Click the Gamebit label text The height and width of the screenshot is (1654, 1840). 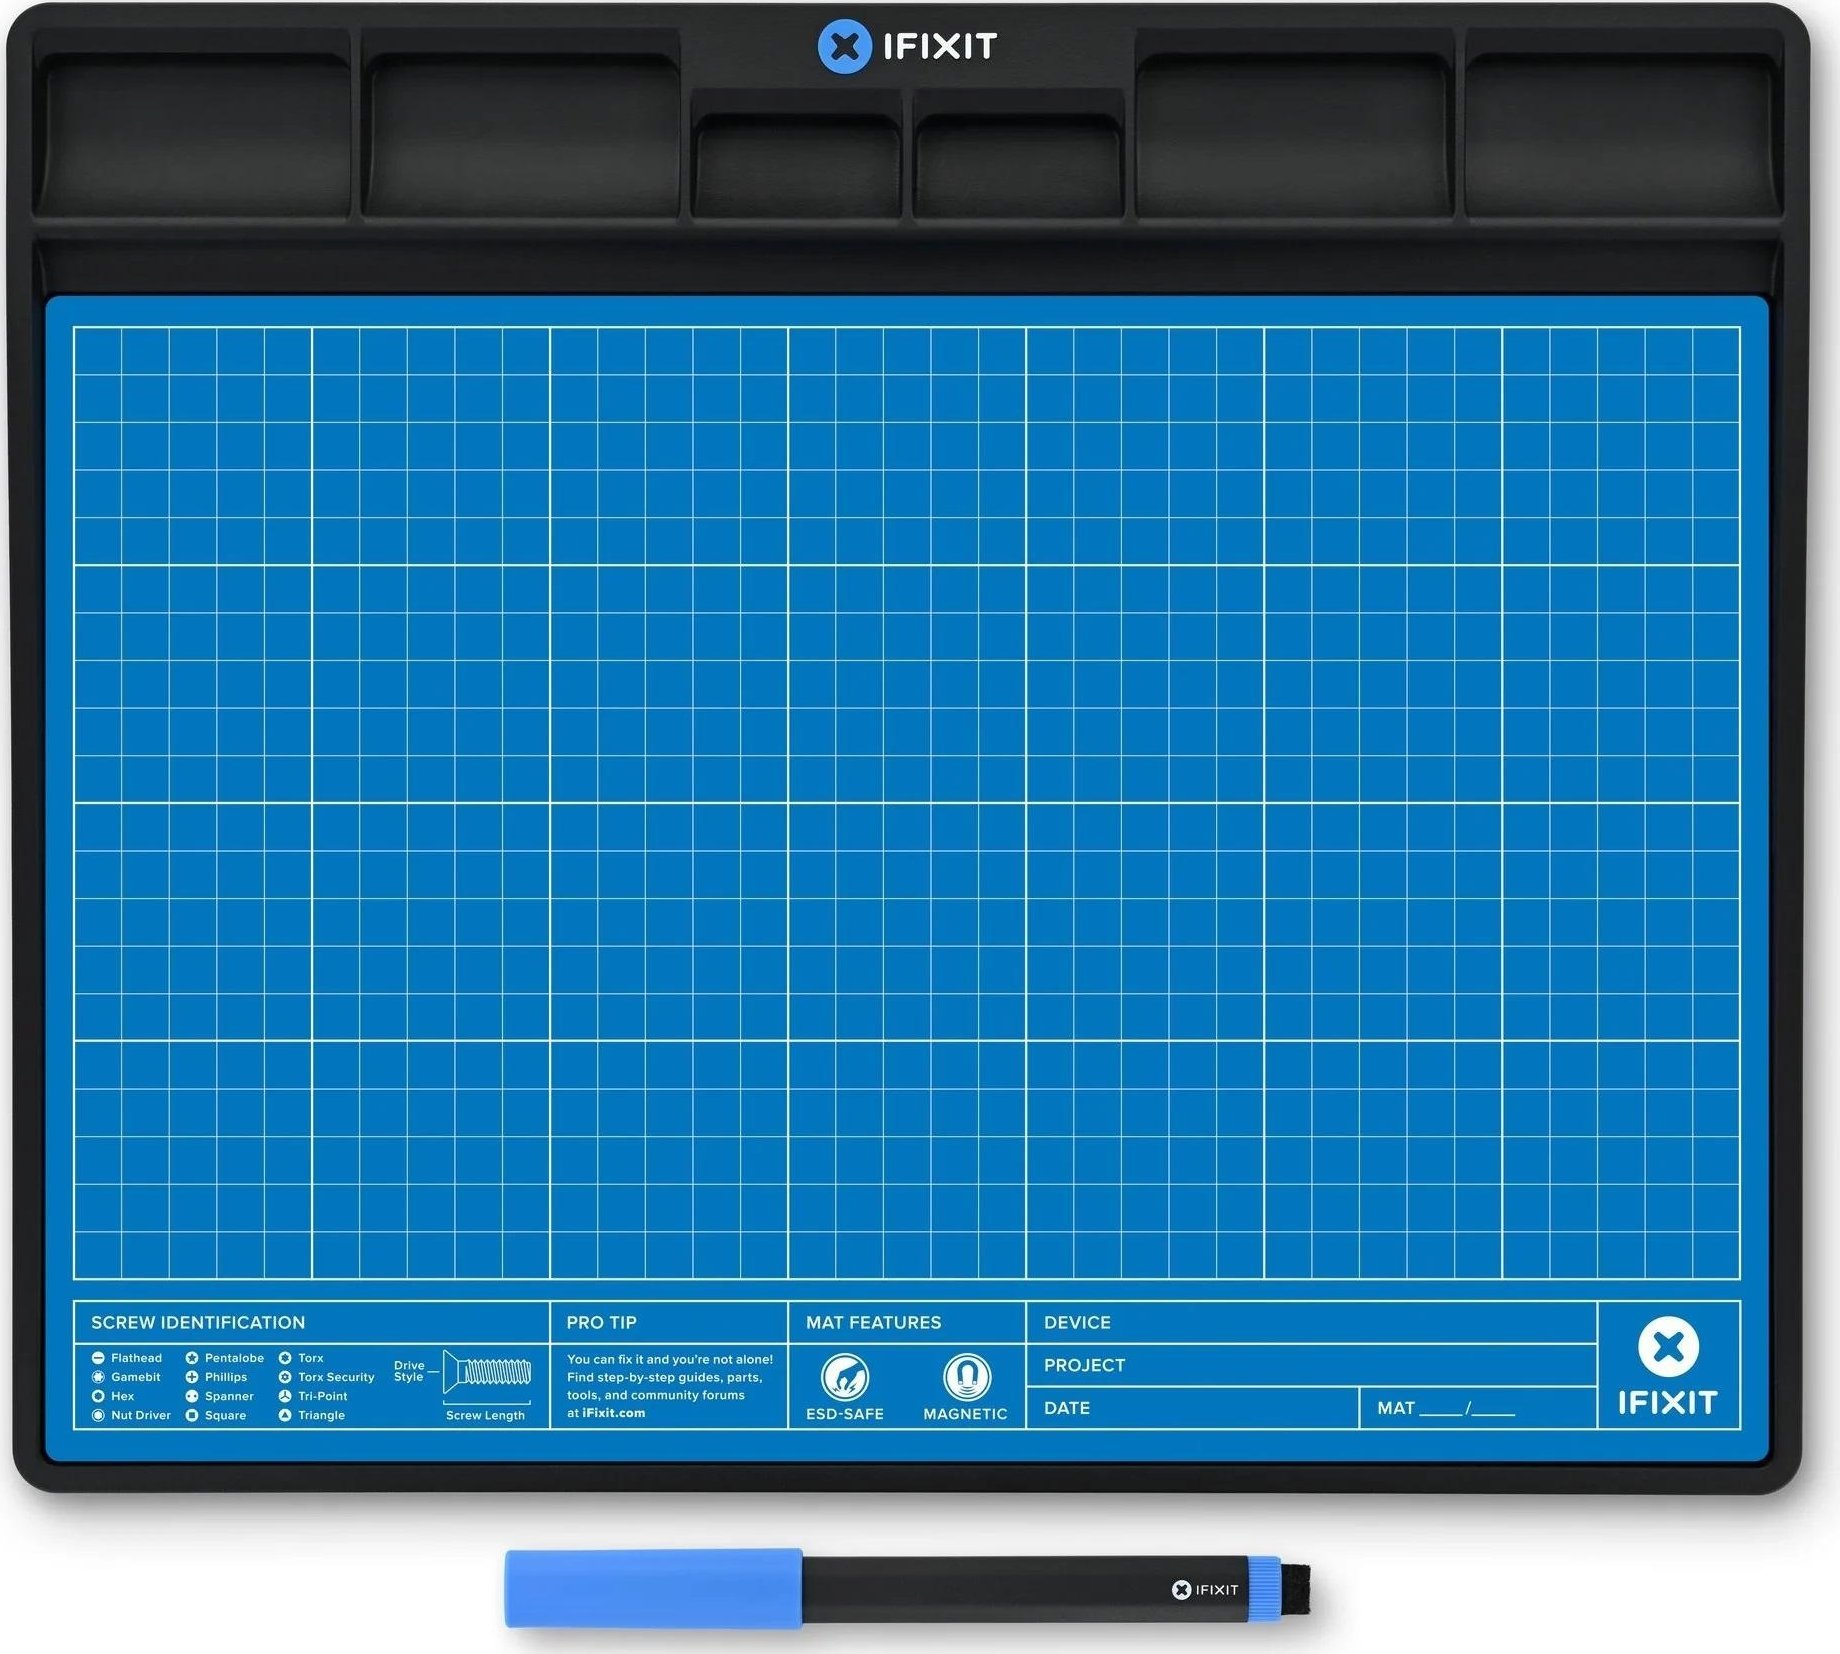point(137,1377)
